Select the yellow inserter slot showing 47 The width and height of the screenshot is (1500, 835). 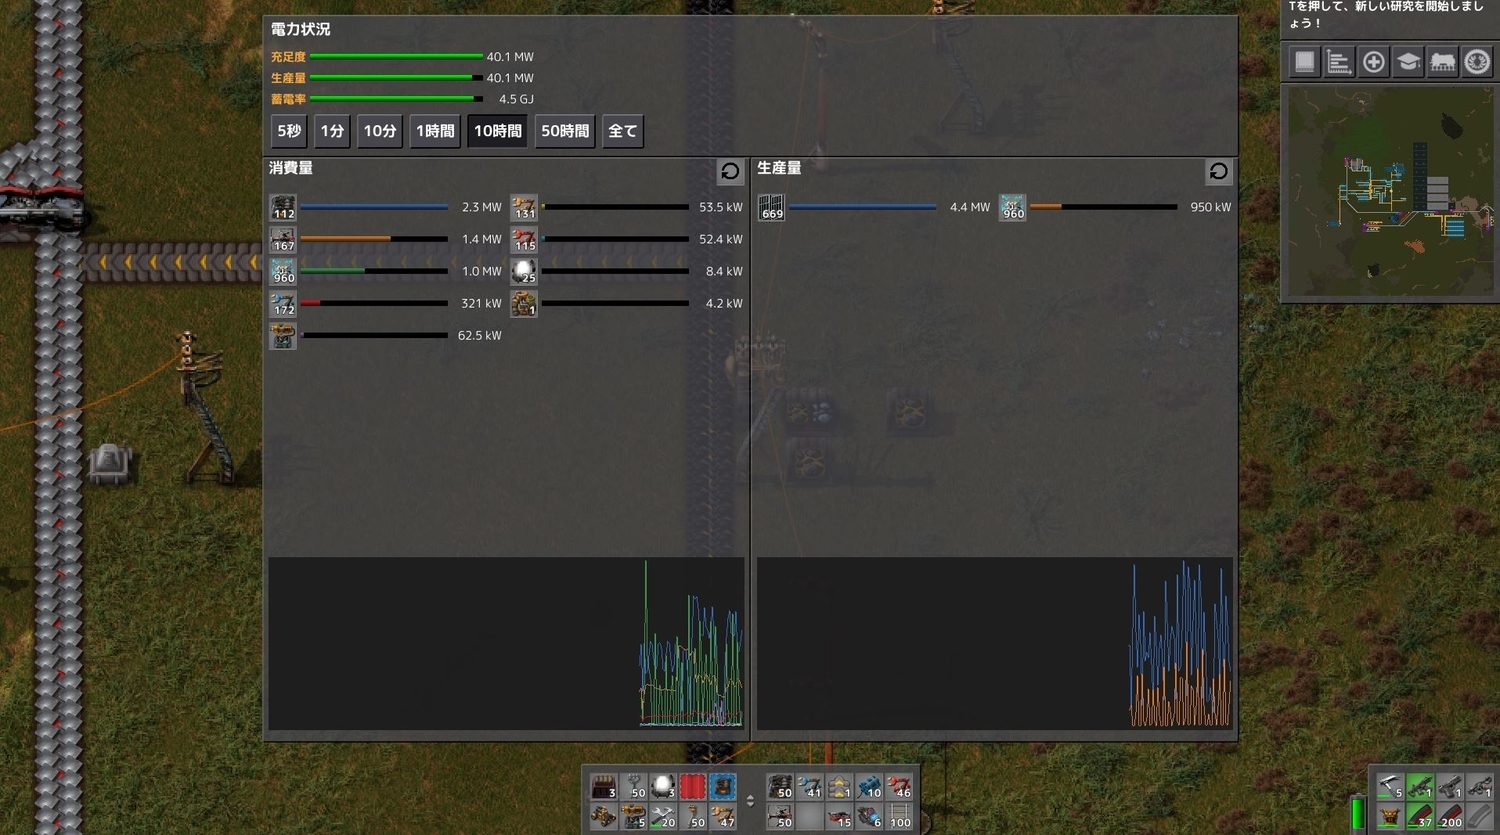click(x=723, y=816)
